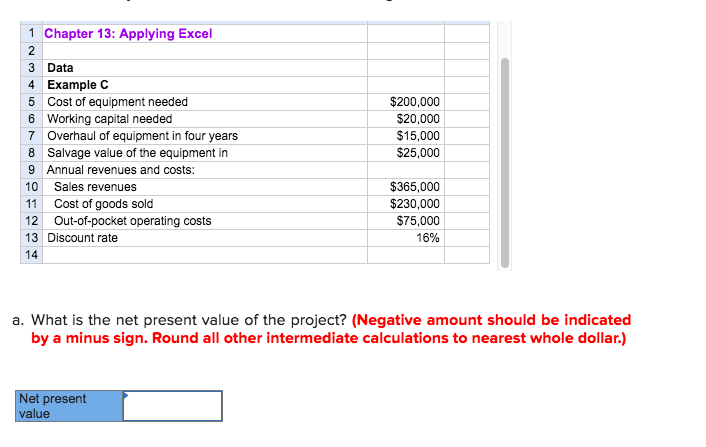Viewport: 706px width, 447px height.
Task: Select the $230,000 cost of goods sold cell
Action: tap(406, 204)
